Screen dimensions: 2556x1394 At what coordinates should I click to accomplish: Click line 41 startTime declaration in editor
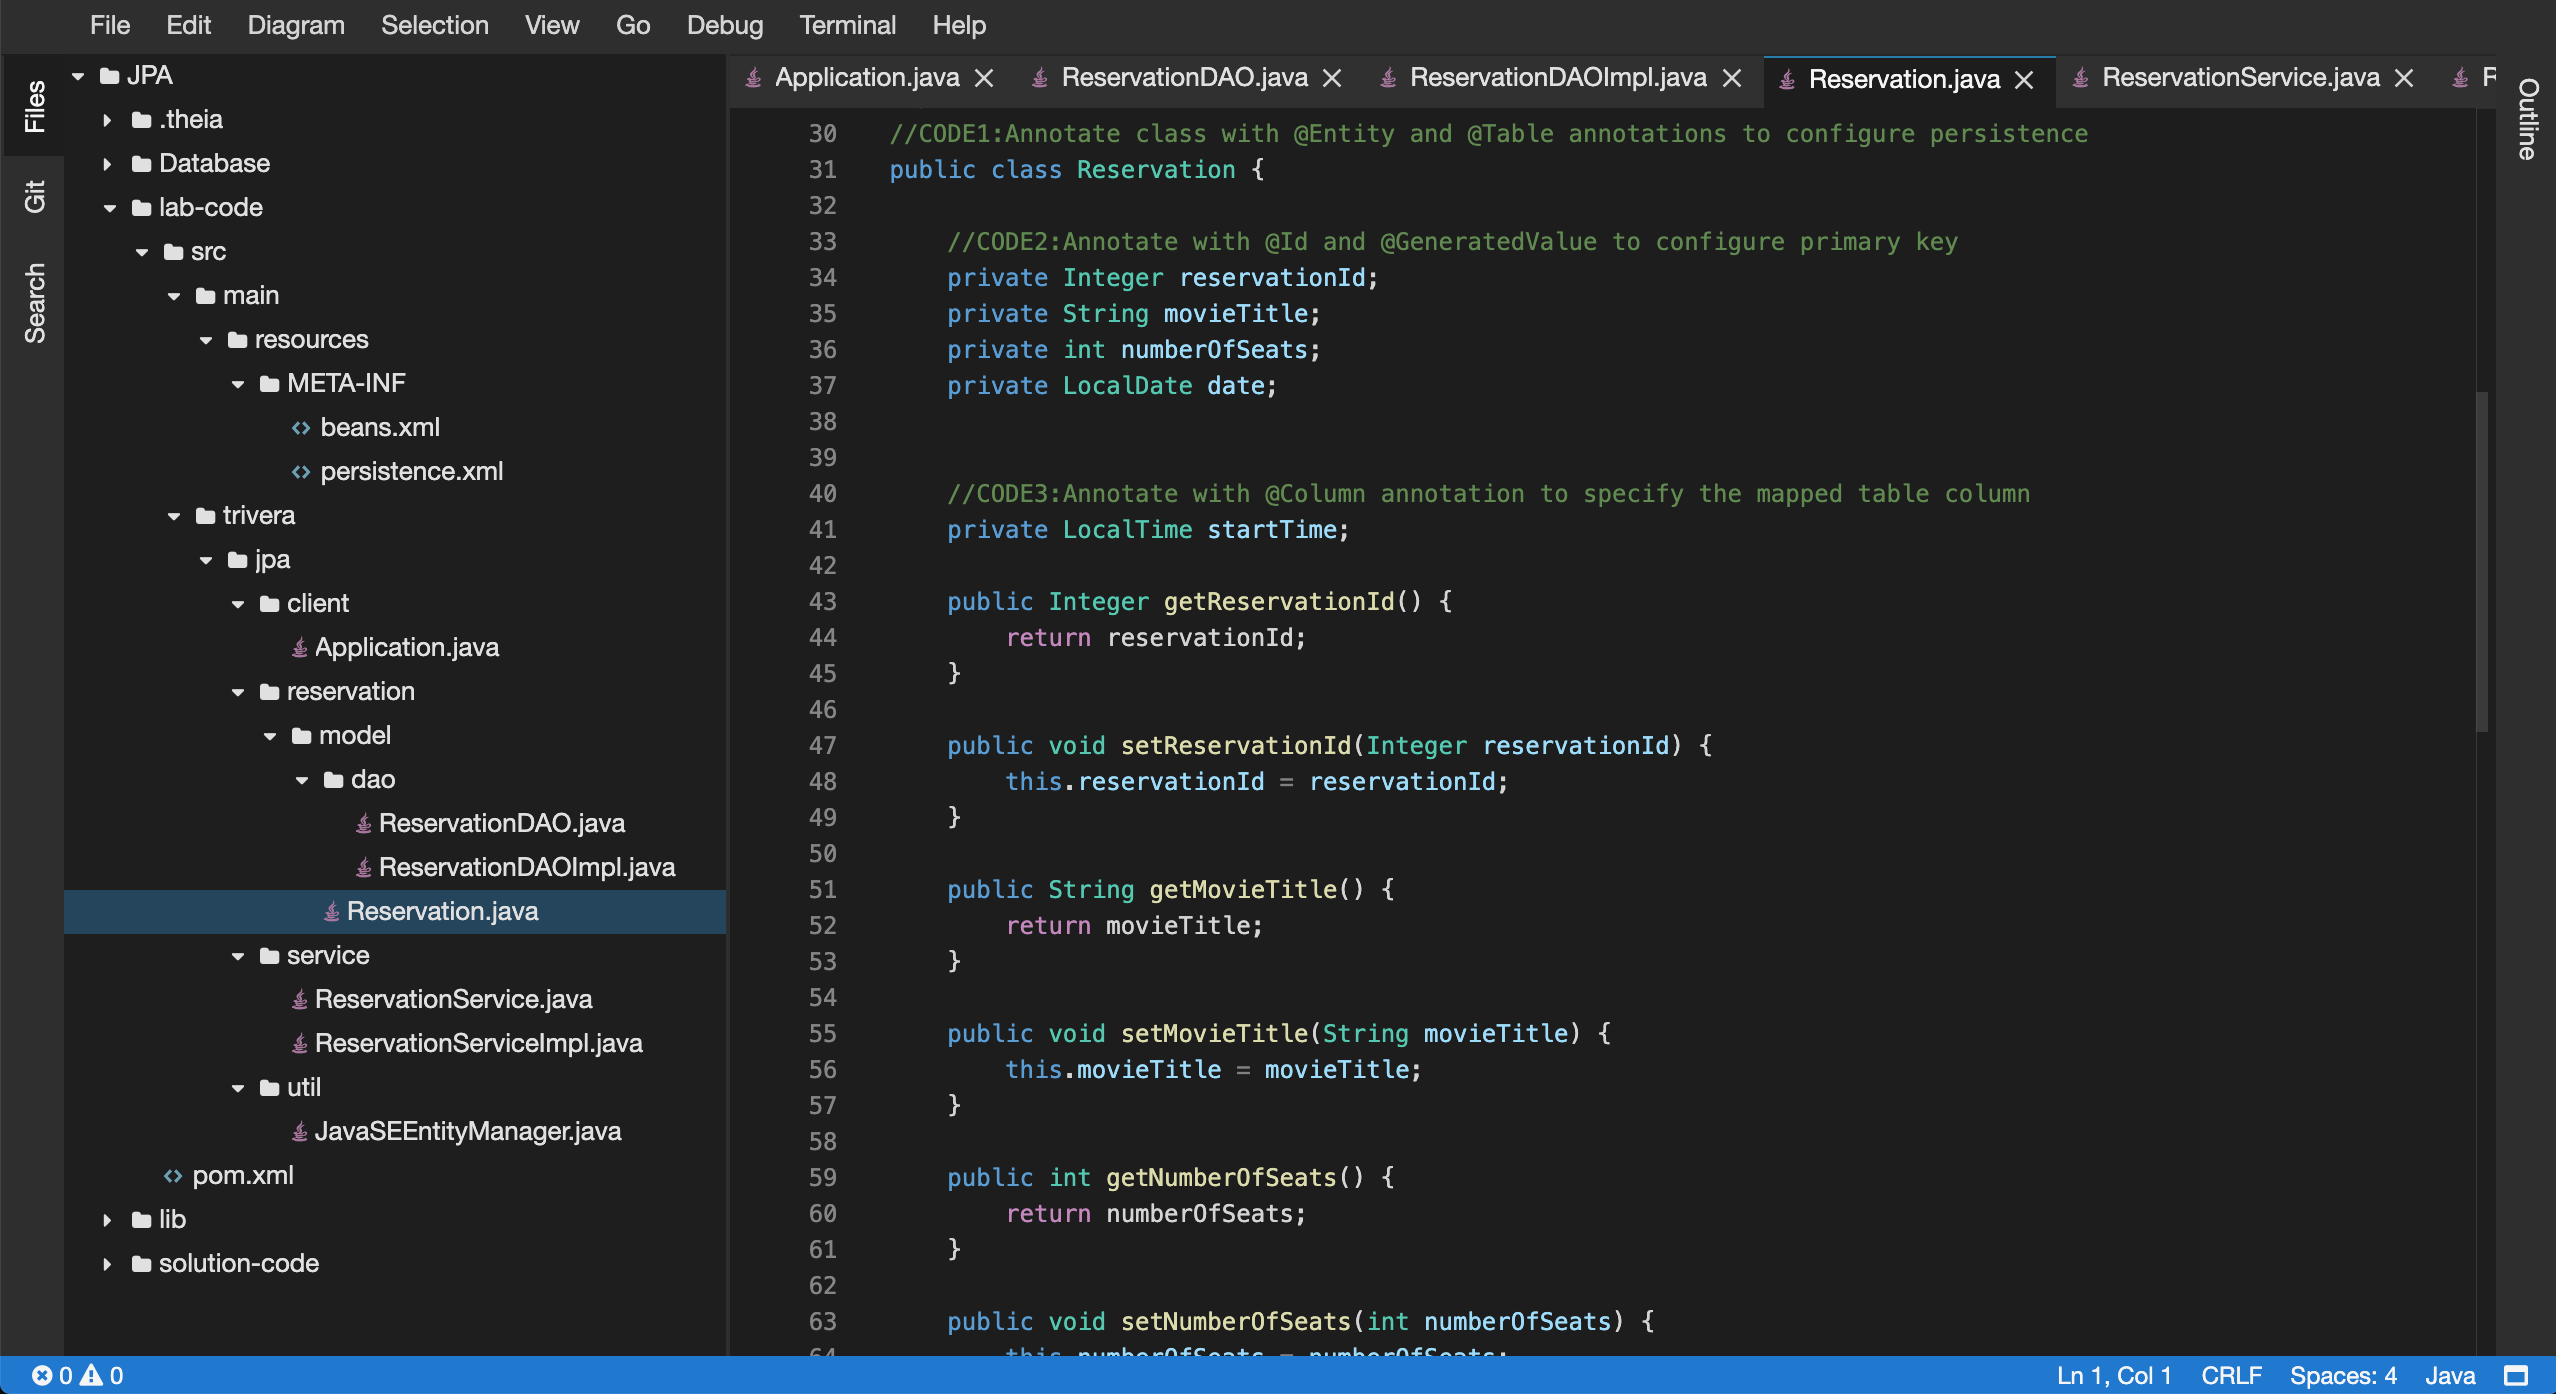tap(1148, 530)
